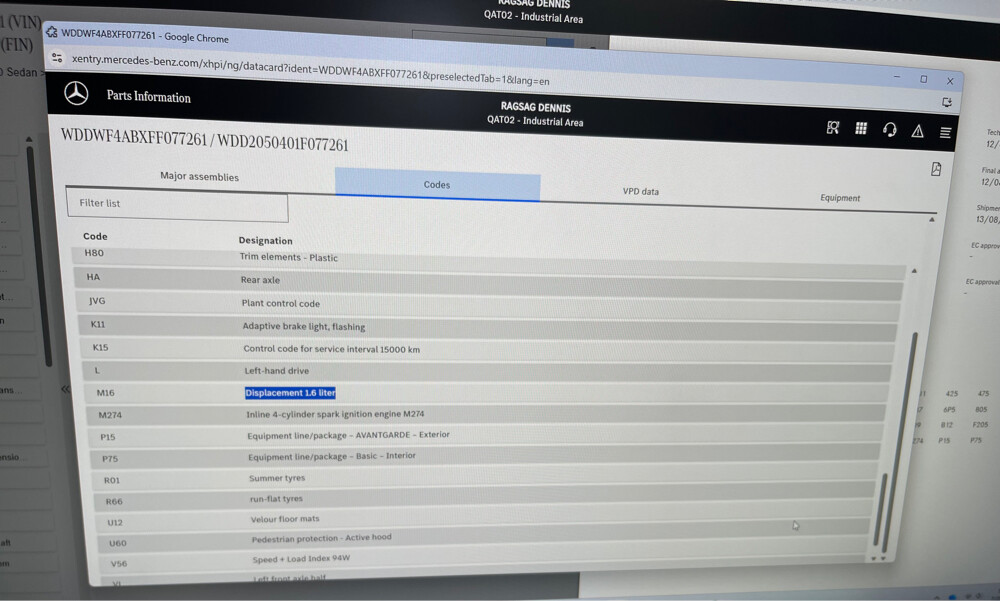
Task: Click the Chrome address bar URL
Action: pos(310,70)
